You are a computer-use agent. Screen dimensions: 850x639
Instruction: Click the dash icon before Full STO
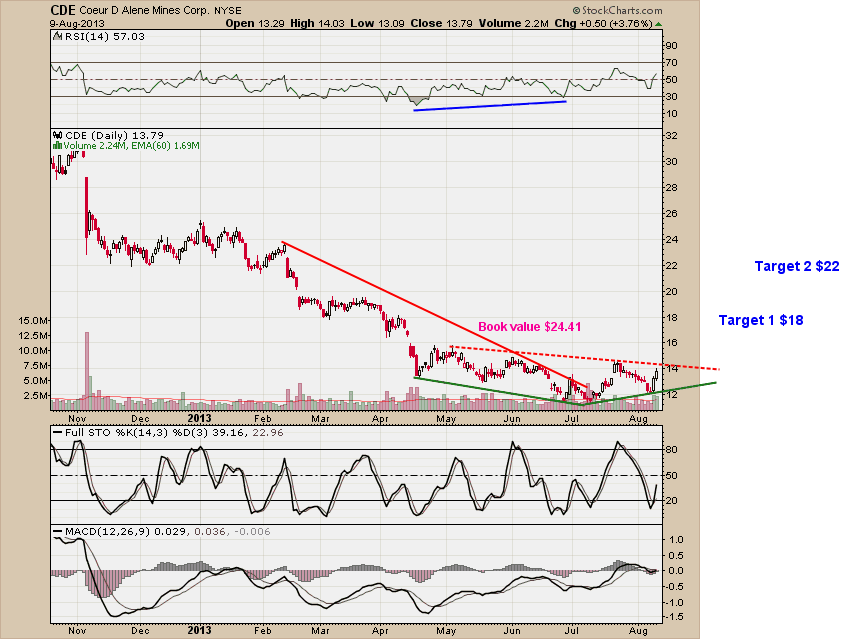pos(57,433)
